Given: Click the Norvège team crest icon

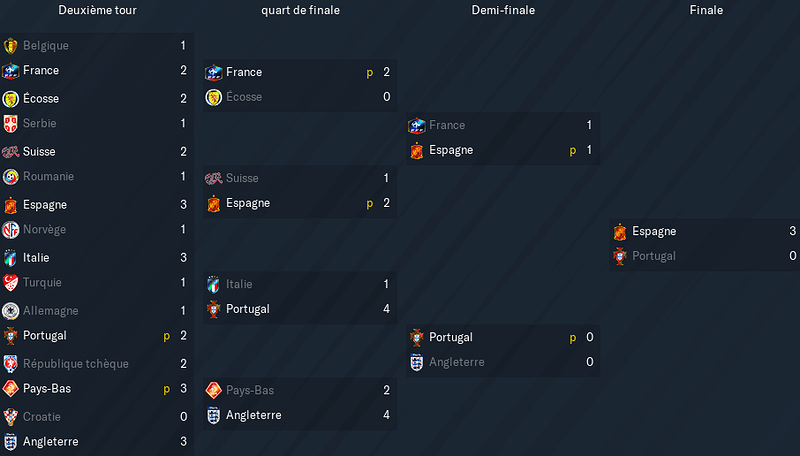Looking at the screenshot, I should (10, 230).
